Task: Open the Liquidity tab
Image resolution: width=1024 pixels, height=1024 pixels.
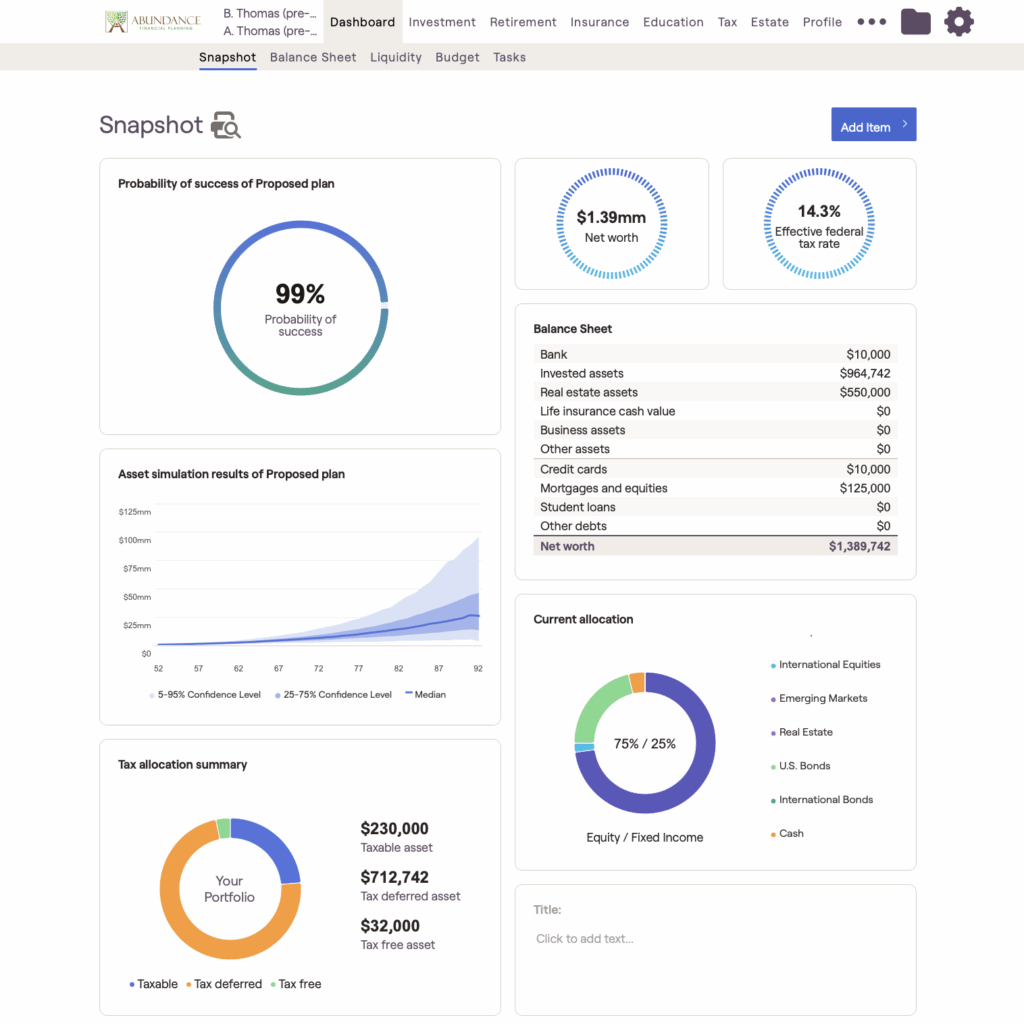Action: click(x=396, y=57)
